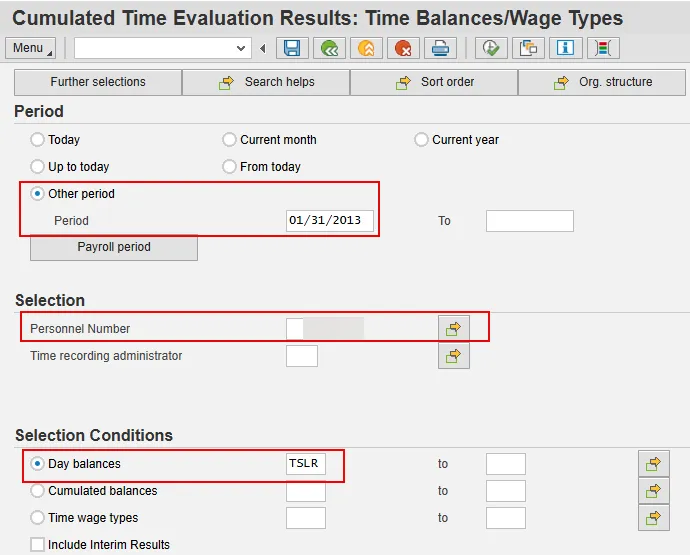Click the Personnel Number input field
690x555 pixels.
325,328
